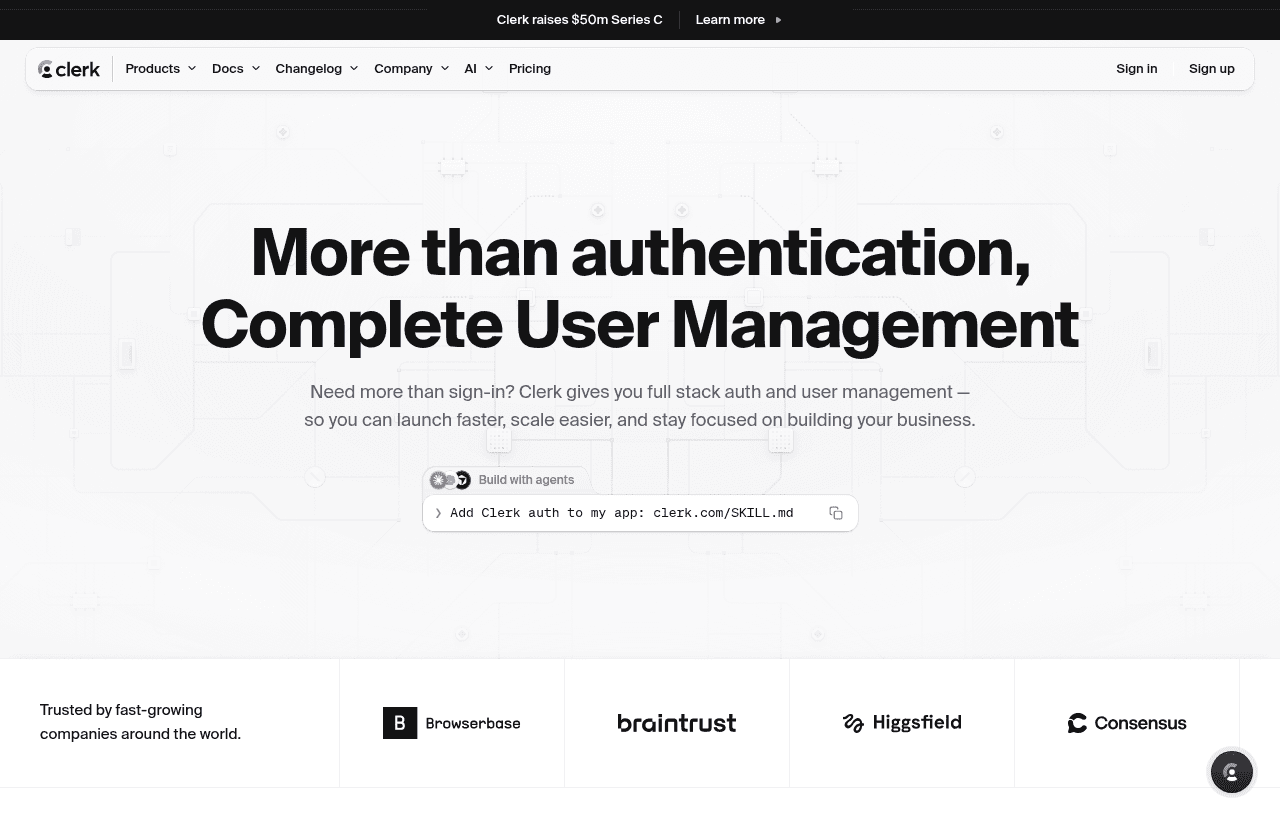Screen dimensions: 1280x820
Task: Open the chat widget in the bottom corner
Action: [x=1232, y=772]
